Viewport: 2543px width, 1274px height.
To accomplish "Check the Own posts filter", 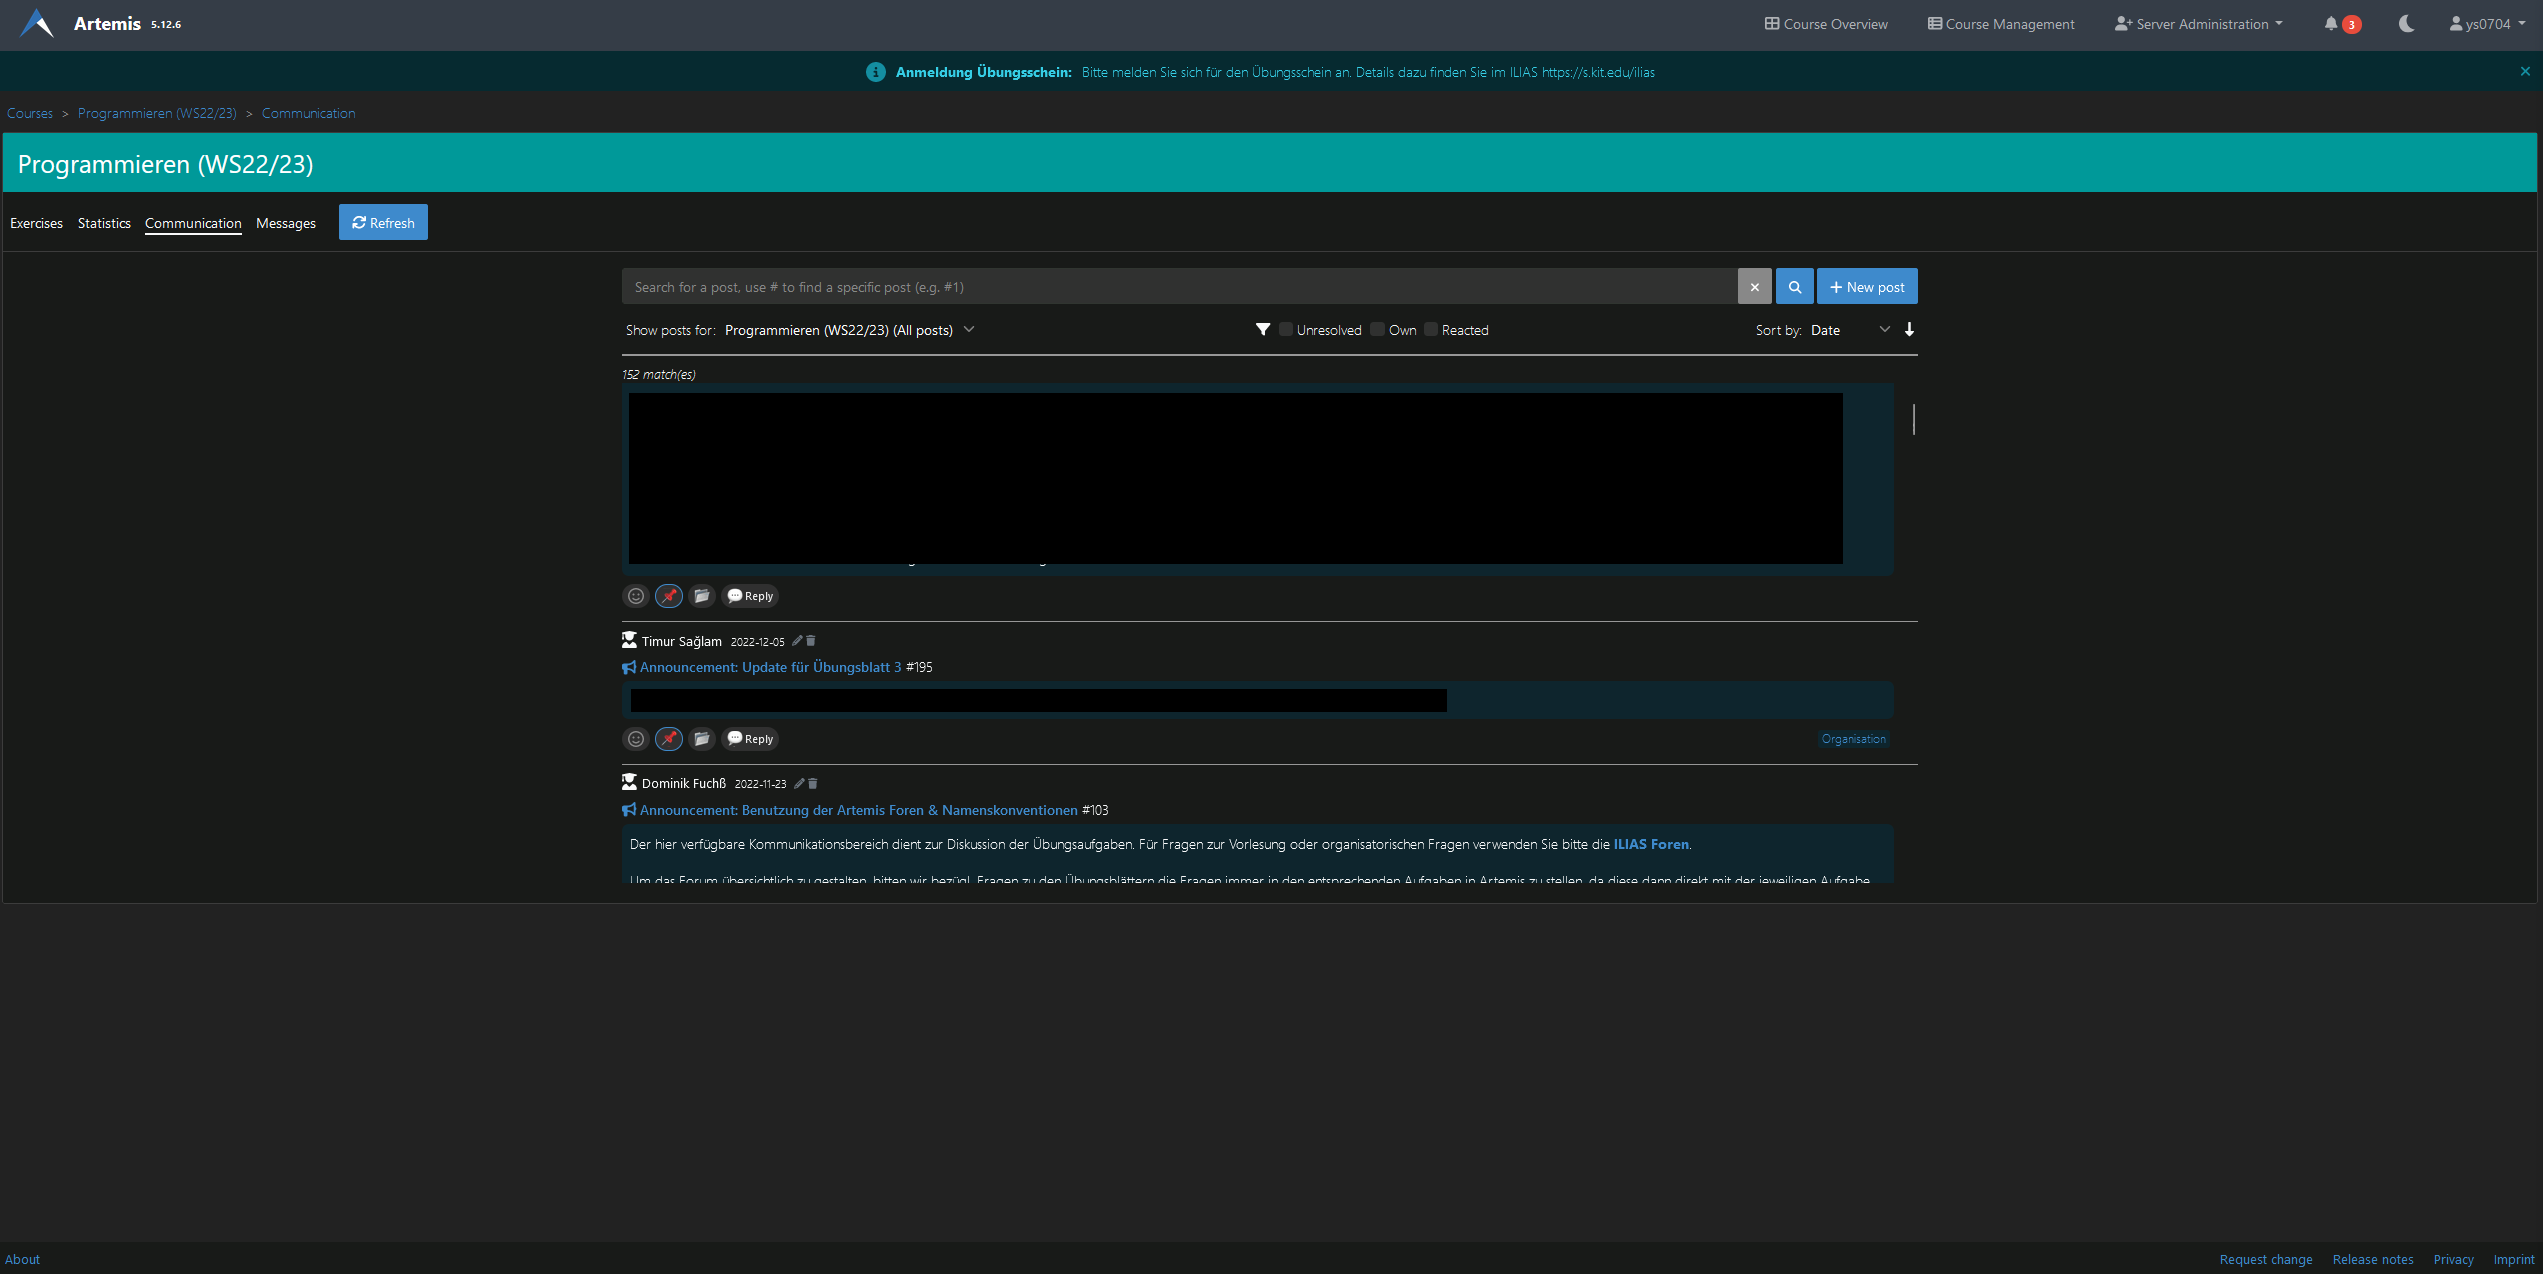I will click(x=1376, y=329).
